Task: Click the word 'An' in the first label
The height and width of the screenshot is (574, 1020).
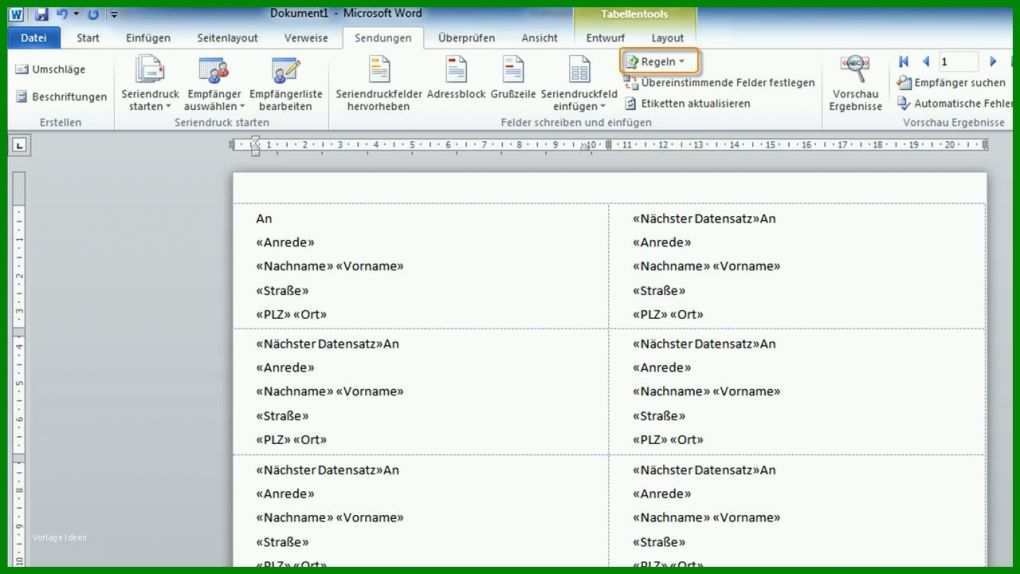Action: [x=263, y=219]
